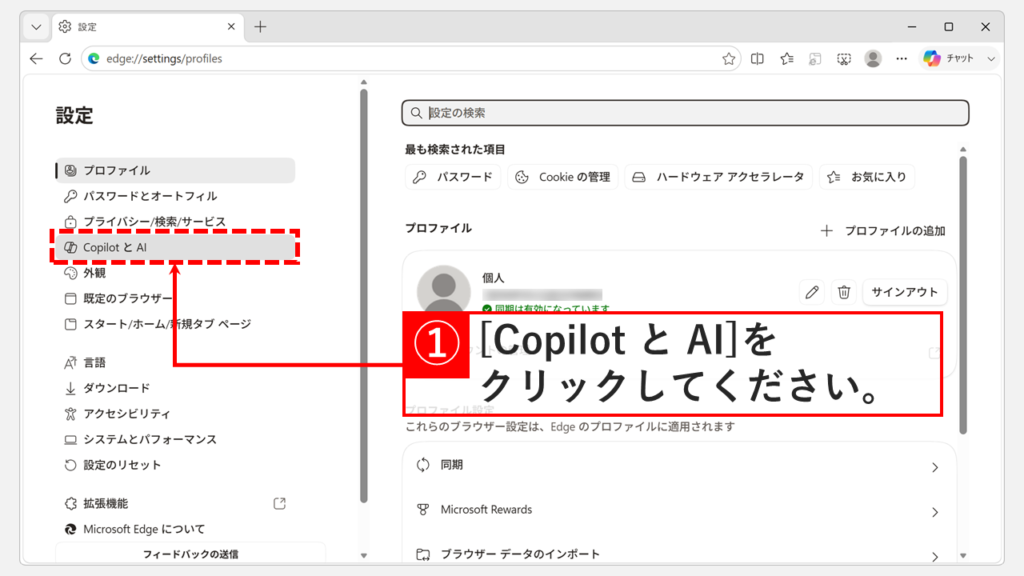Screen dimensions: 1024x576
Task: Reload the page with refresh icon
Action: coord(65,59)
